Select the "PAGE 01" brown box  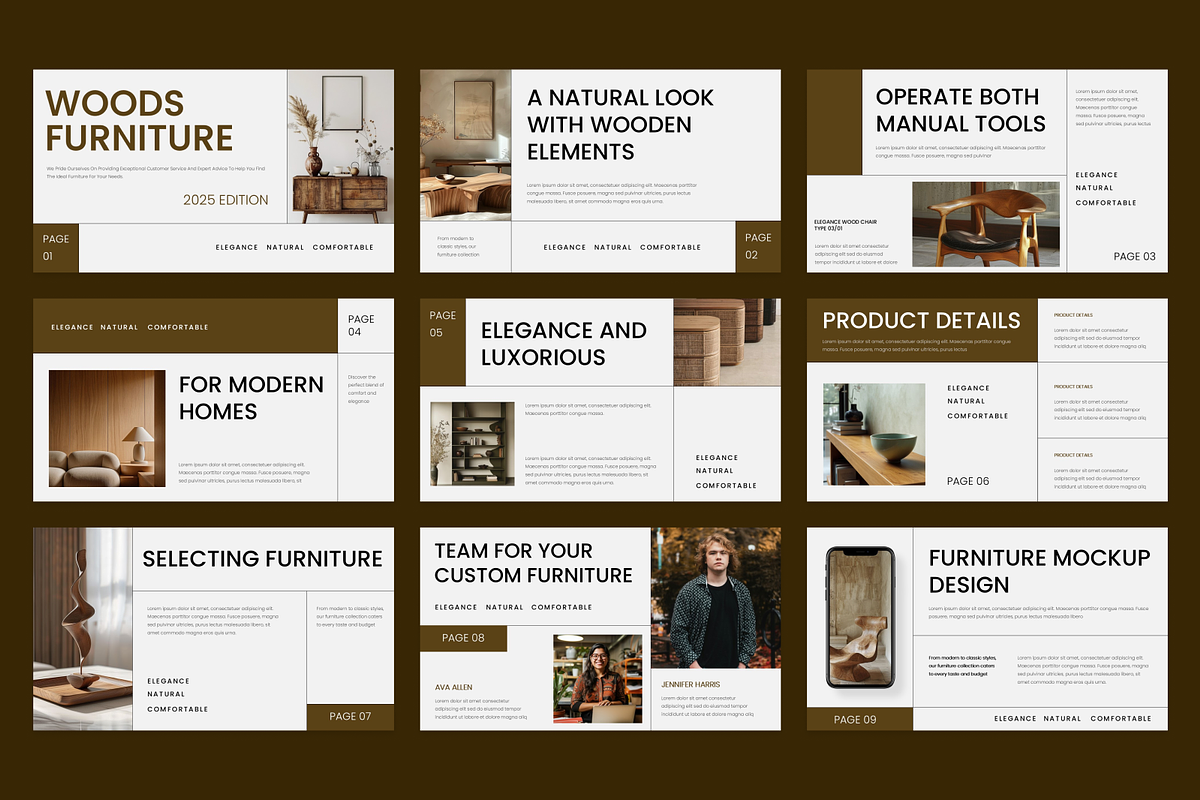[56, 247]
